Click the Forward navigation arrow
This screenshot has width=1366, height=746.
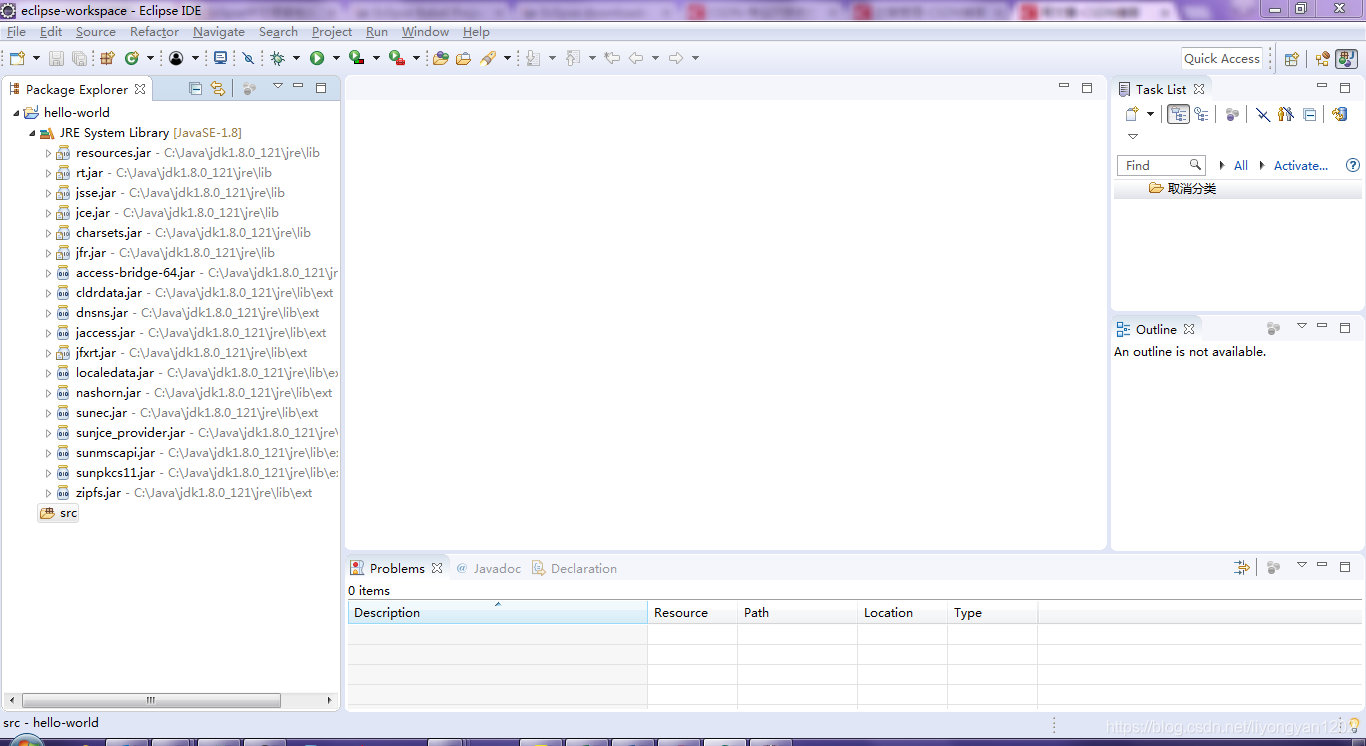pyautogui.click(x=676, y=58)
